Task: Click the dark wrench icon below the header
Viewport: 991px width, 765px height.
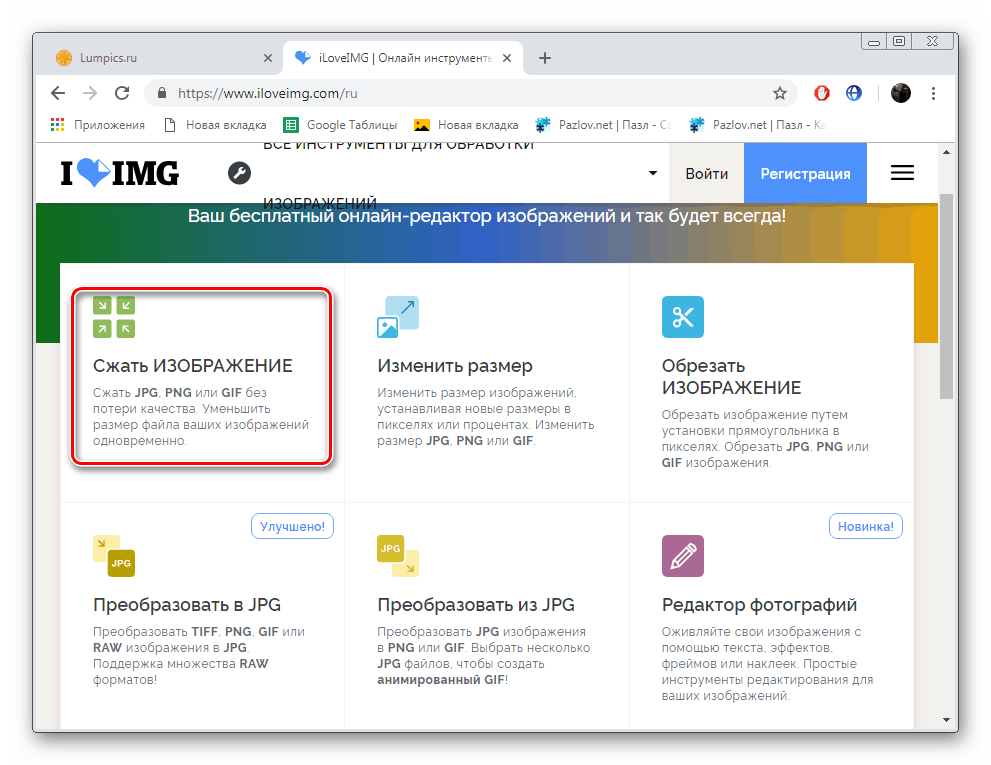Action: (x=240, y=172)
